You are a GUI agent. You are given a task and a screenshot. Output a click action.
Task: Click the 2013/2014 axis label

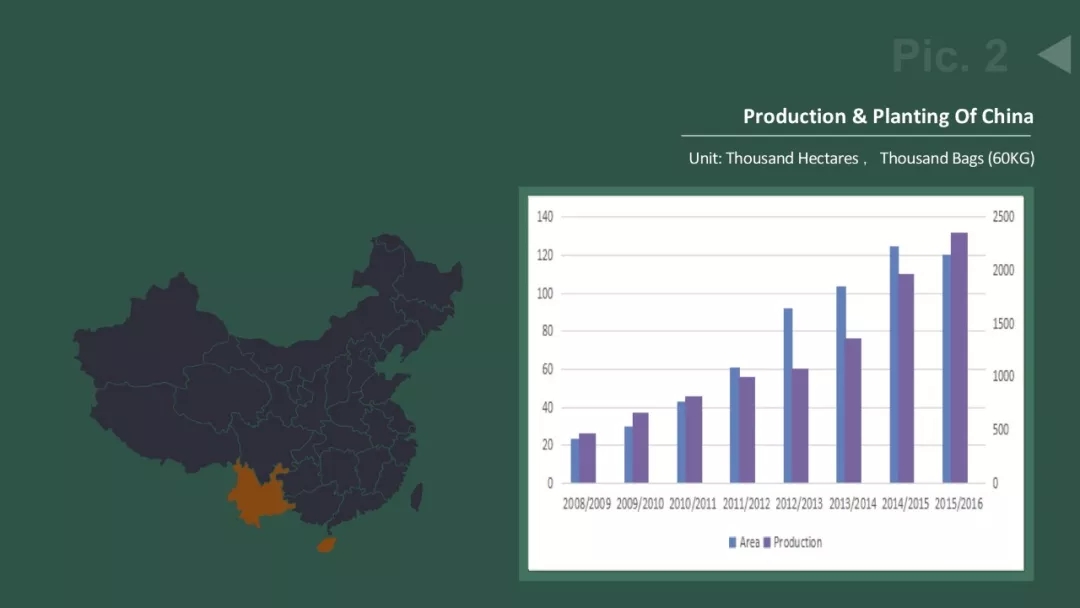[x=852, y=504]
